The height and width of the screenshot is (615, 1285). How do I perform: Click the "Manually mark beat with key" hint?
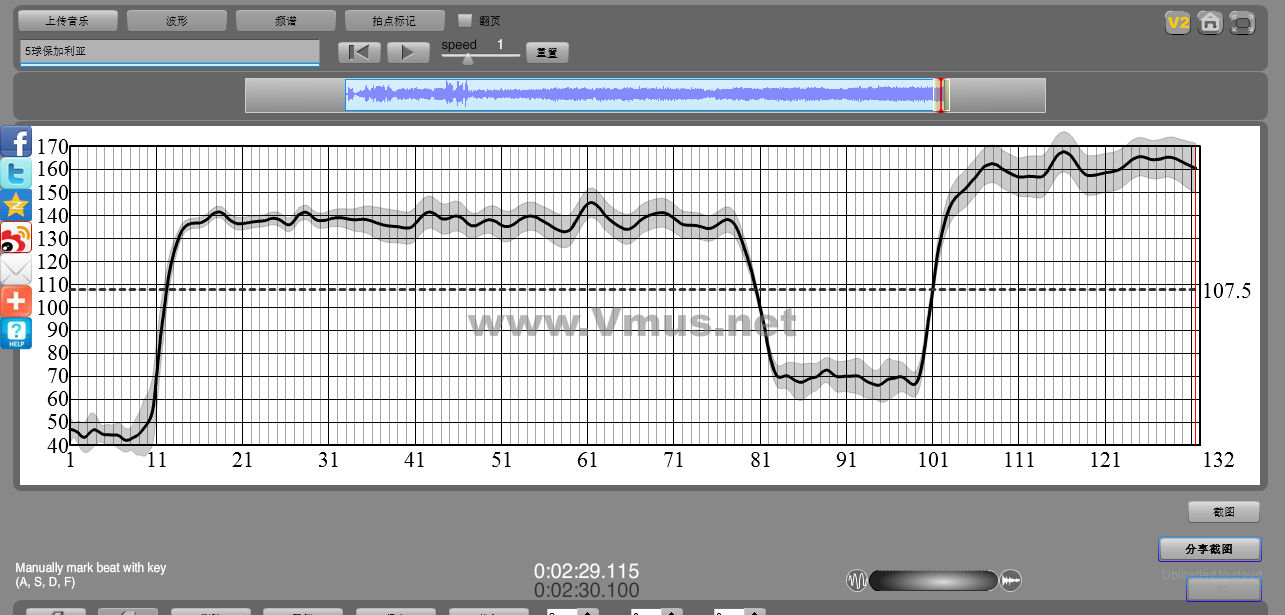coord(91,568)
